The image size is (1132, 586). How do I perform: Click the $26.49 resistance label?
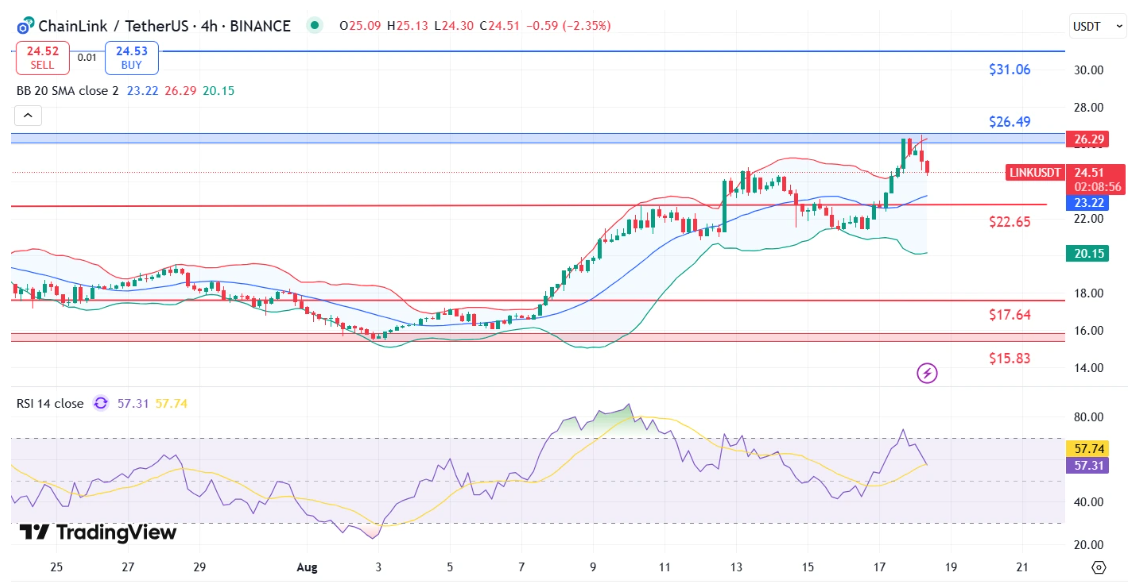pos(1009,122)
